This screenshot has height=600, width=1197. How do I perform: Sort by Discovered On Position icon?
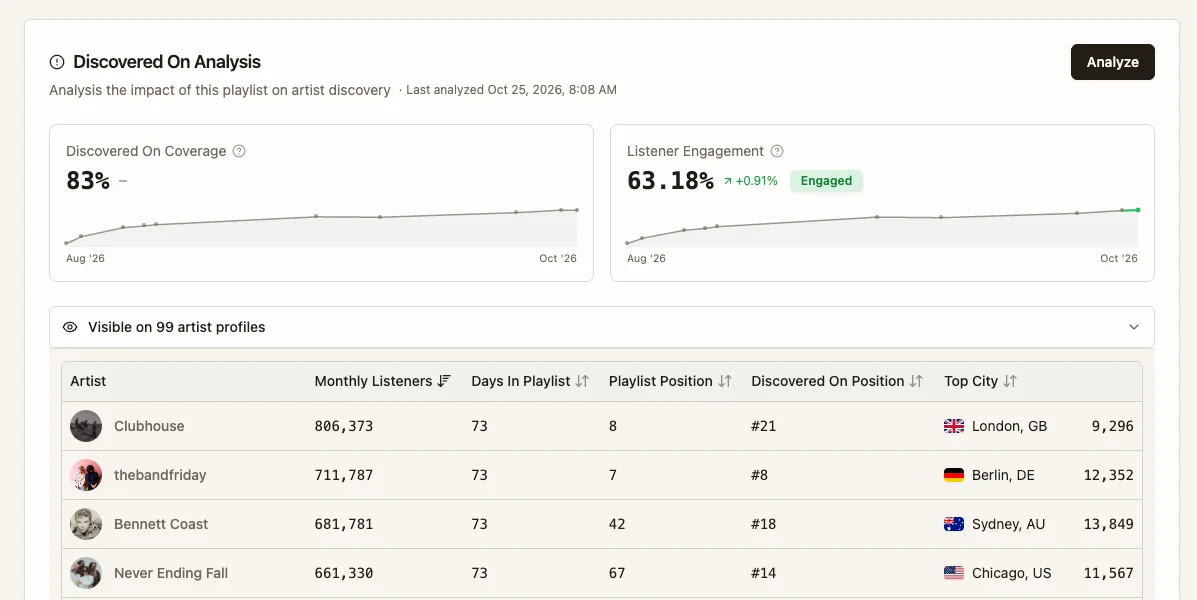click(916, 381)
